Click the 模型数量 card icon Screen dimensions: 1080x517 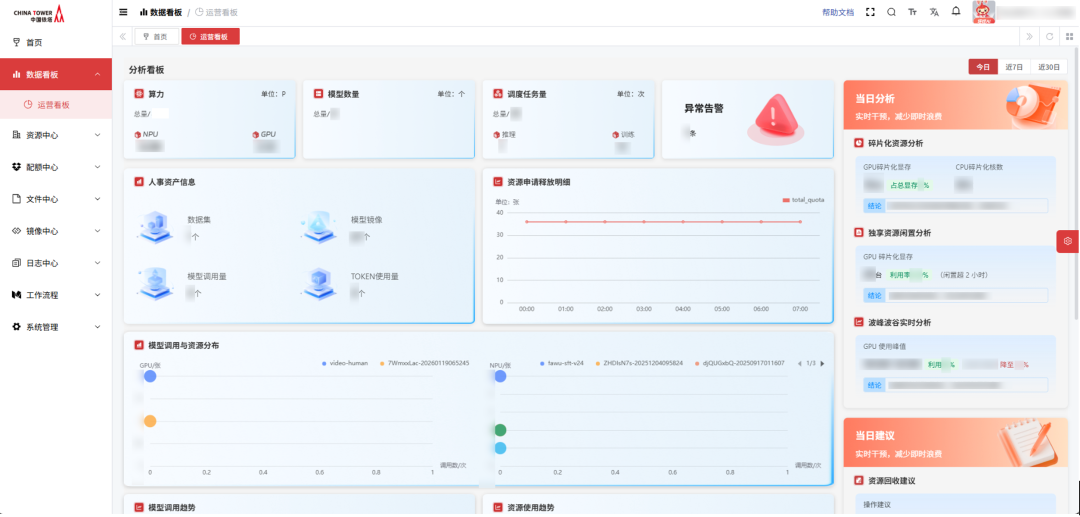coord(318,94)
